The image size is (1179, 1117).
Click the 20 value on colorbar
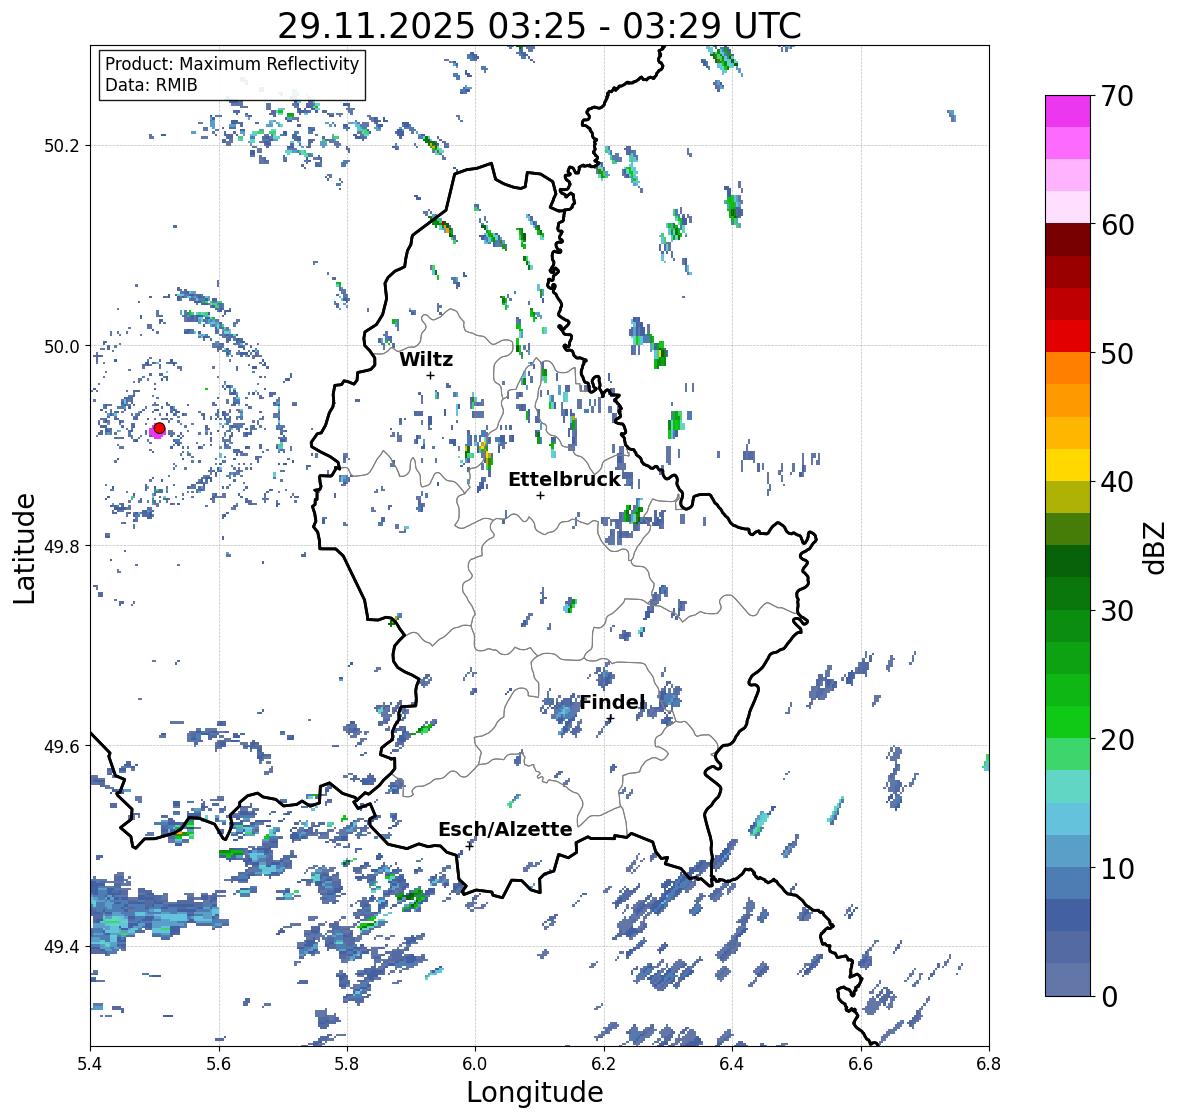tap(1117, 739)
